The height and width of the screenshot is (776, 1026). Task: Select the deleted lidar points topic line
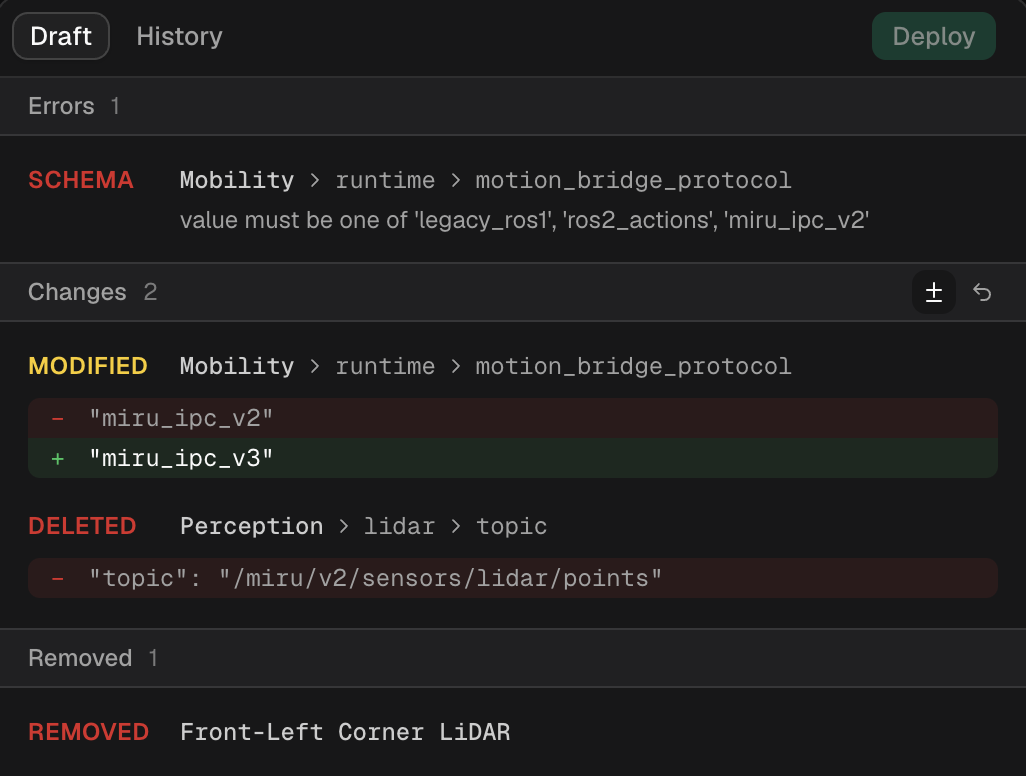pyautogui.click(x=513, y=578)
